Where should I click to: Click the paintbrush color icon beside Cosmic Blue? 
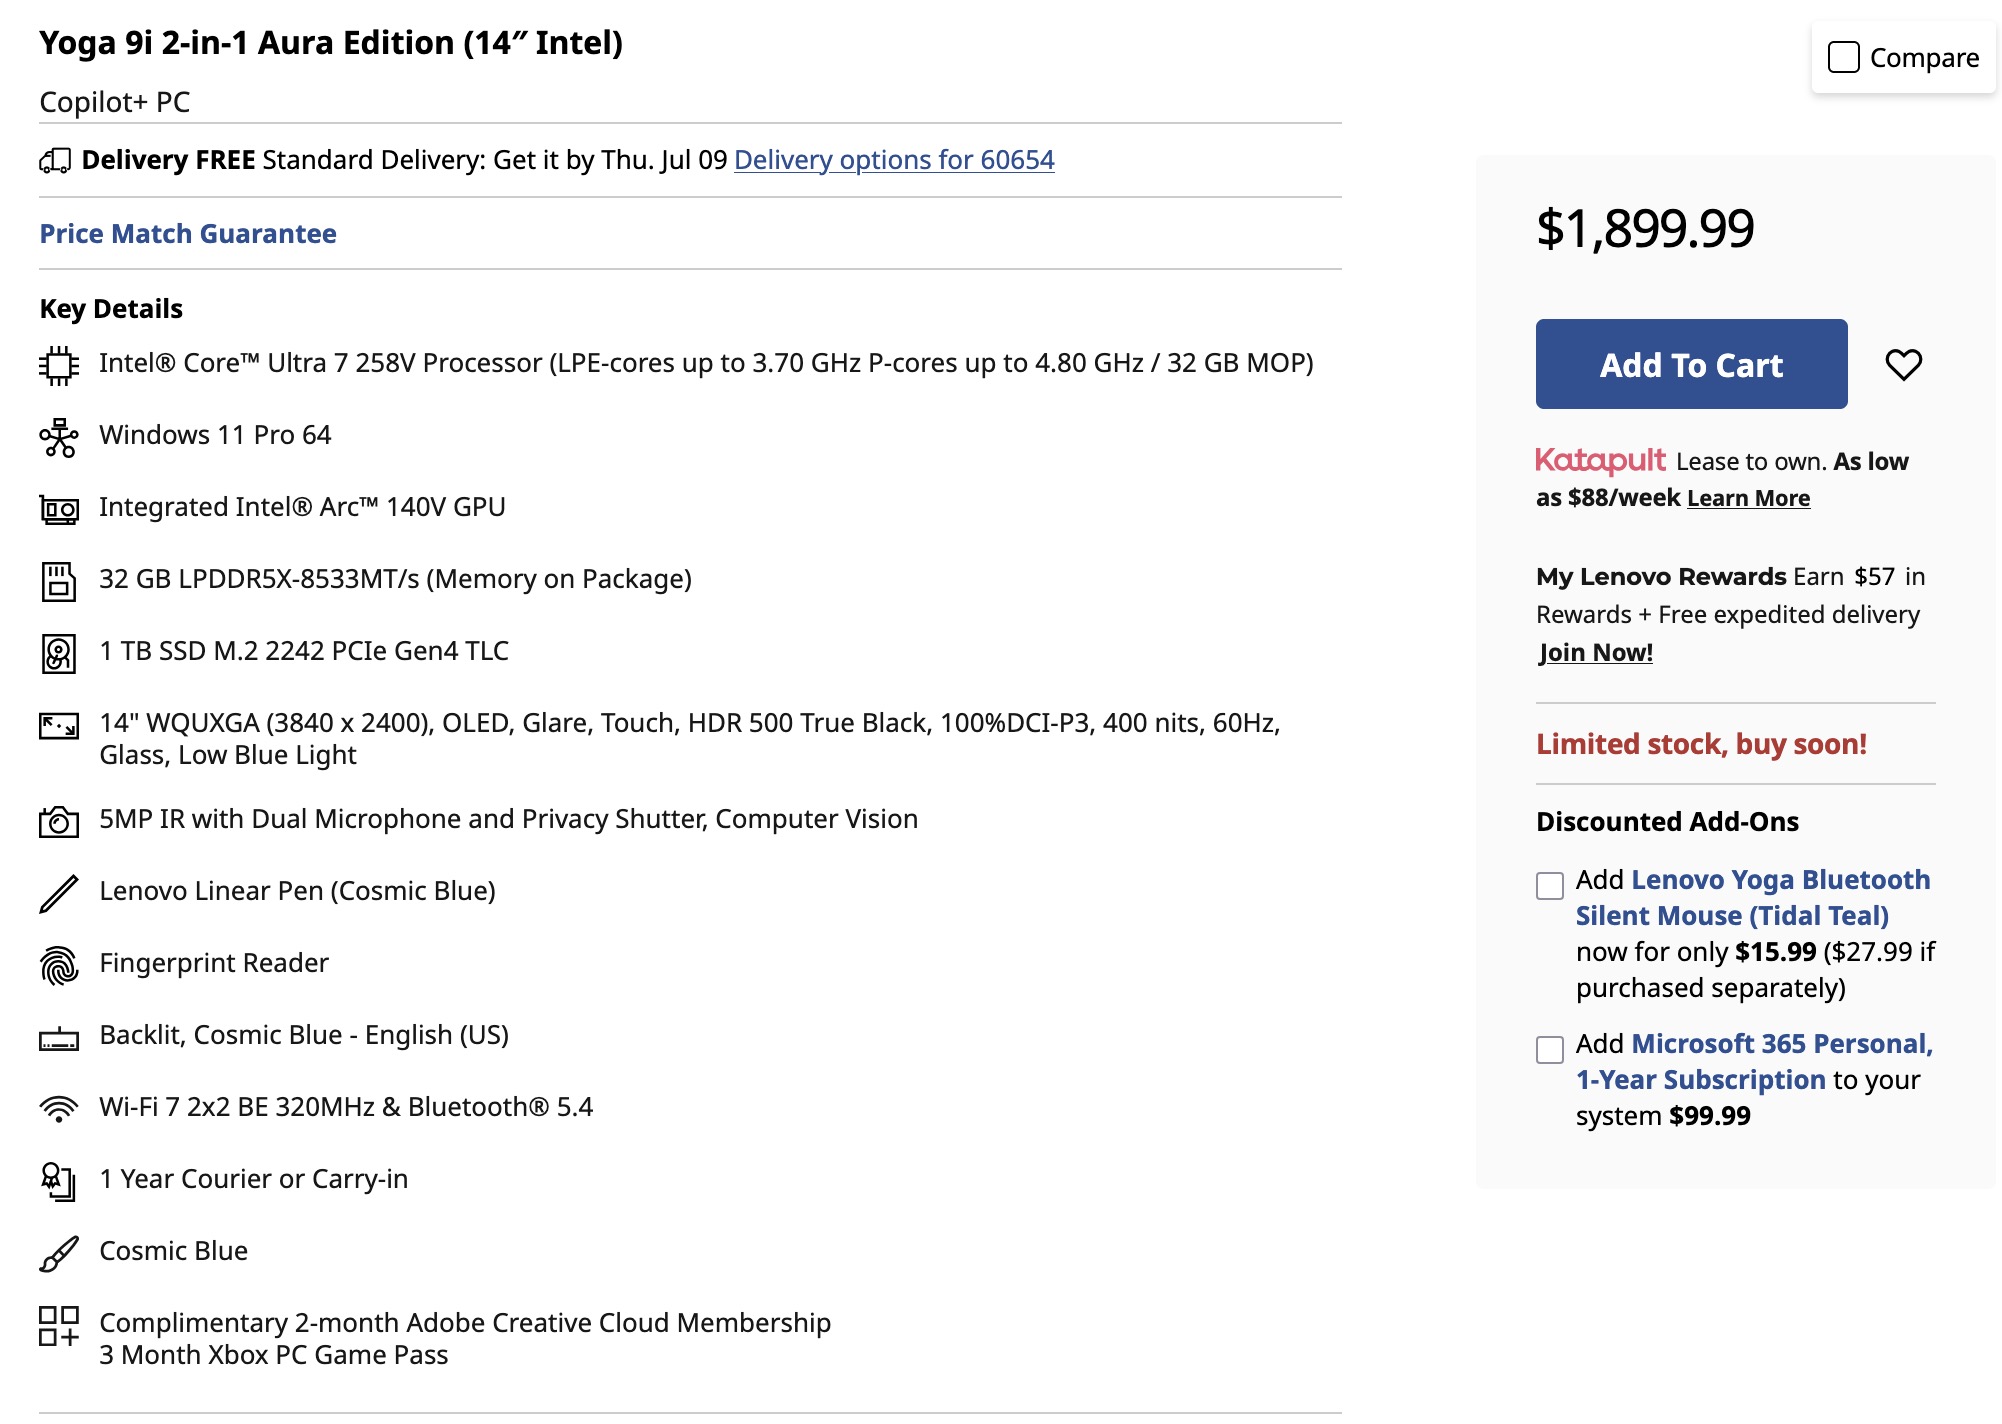[x=59, y=1253]
